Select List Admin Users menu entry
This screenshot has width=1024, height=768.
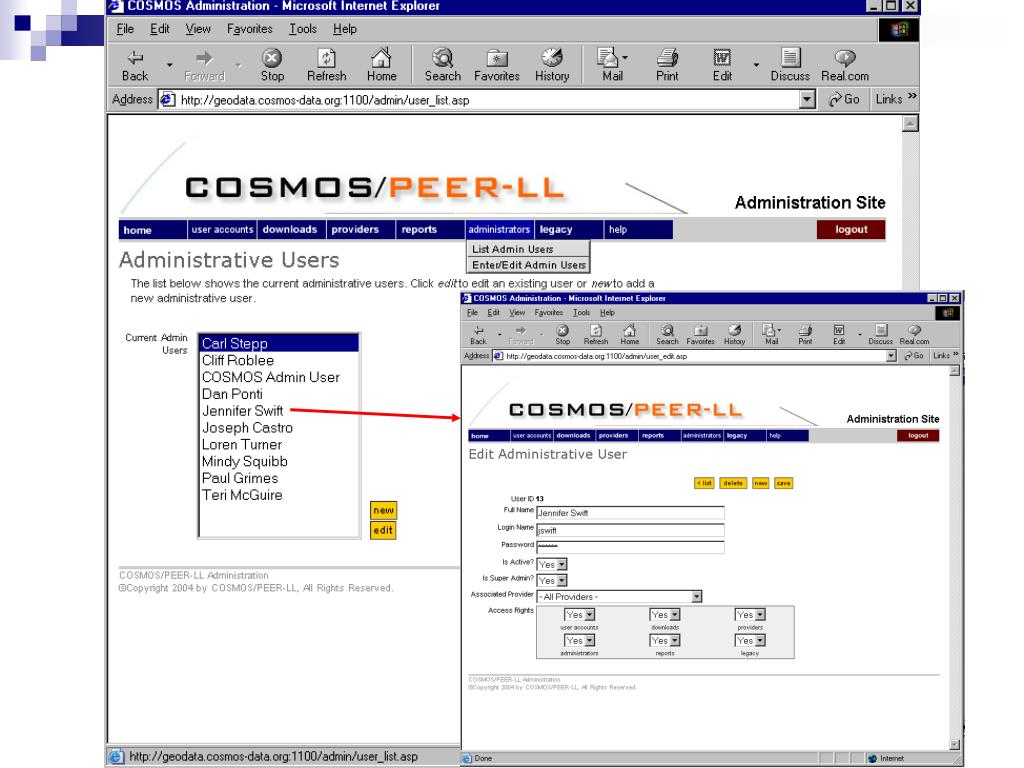[x=528, y=249]
